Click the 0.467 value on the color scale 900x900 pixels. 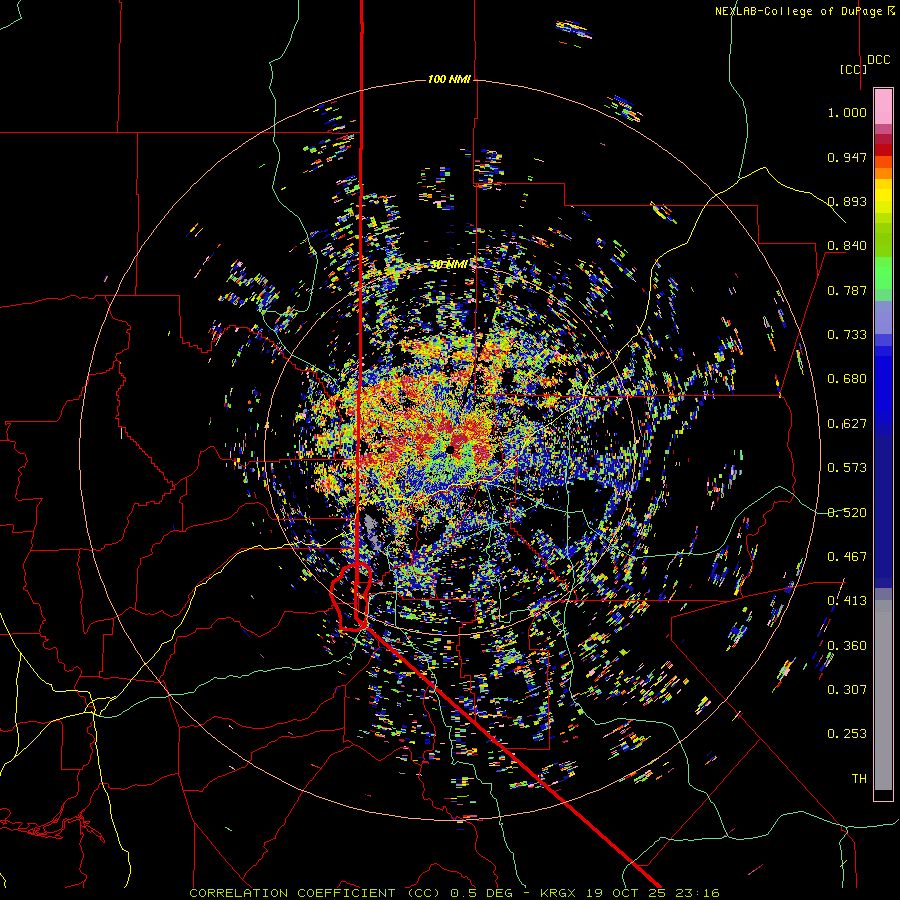[847, 557]
